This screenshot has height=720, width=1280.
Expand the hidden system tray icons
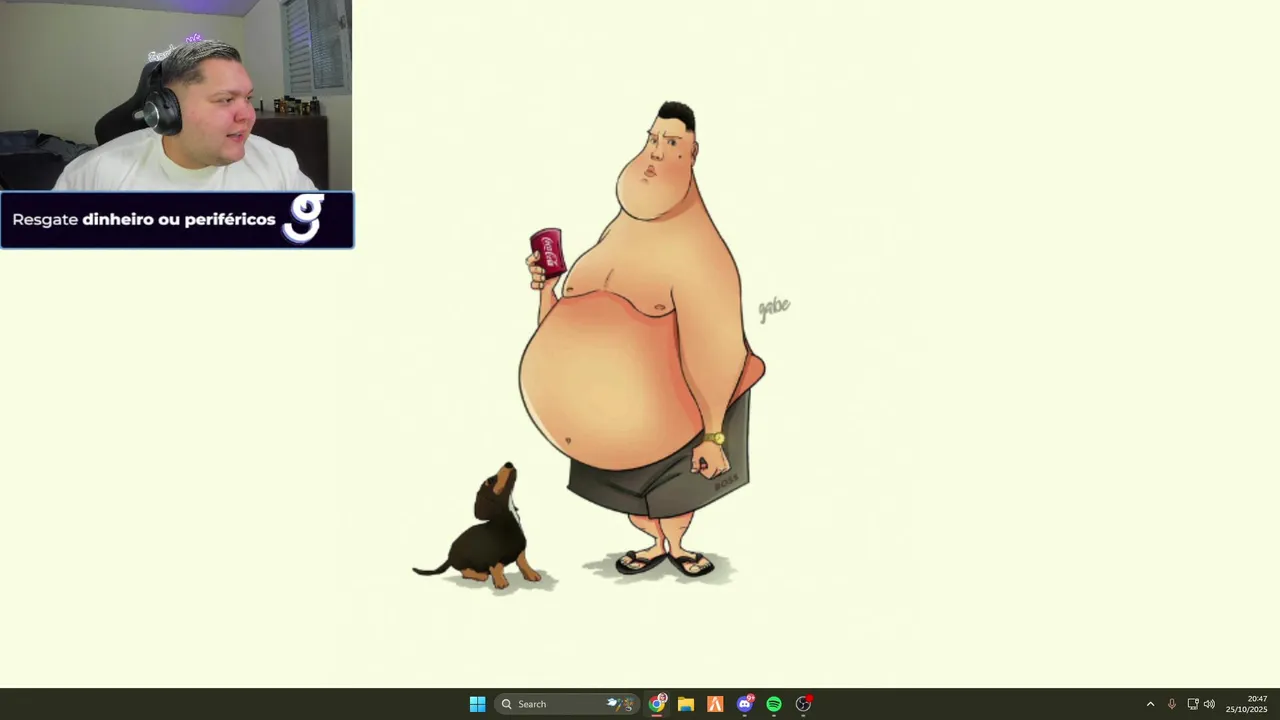(x=1150, y=704)
